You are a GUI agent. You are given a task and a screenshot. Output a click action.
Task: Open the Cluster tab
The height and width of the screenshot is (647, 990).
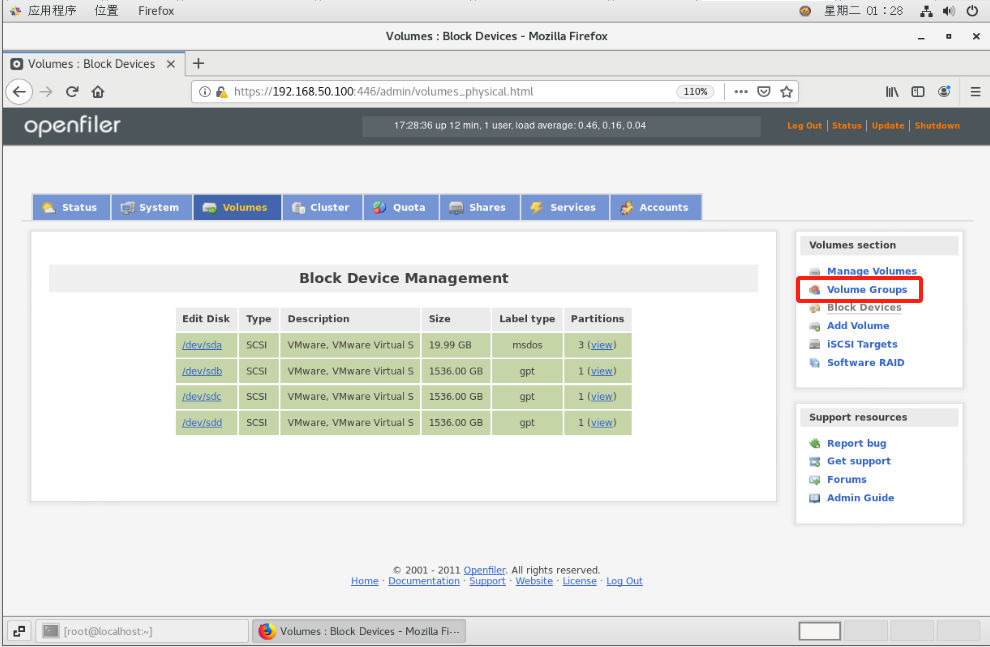(x=322, y=207)
